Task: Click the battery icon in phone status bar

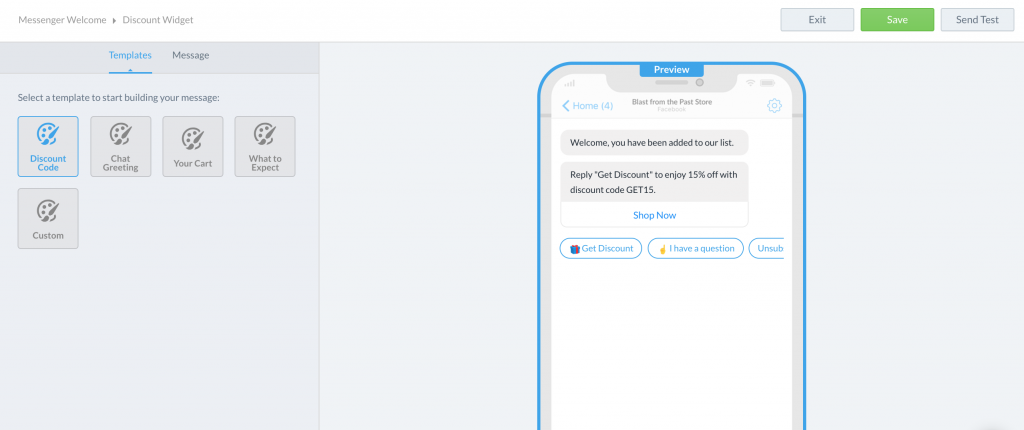Action: (x=767, y=83)
